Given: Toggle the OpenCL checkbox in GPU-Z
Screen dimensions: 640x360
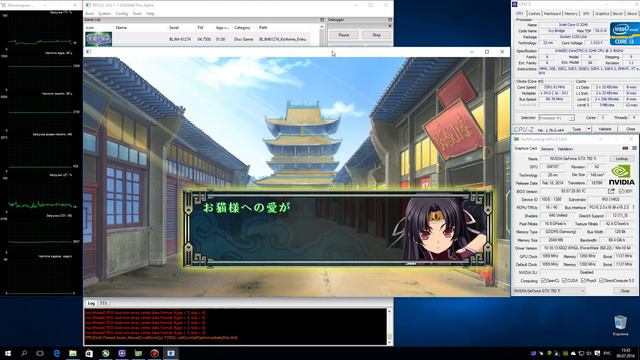Looking at the screenshot, I should tap(543, 280).
